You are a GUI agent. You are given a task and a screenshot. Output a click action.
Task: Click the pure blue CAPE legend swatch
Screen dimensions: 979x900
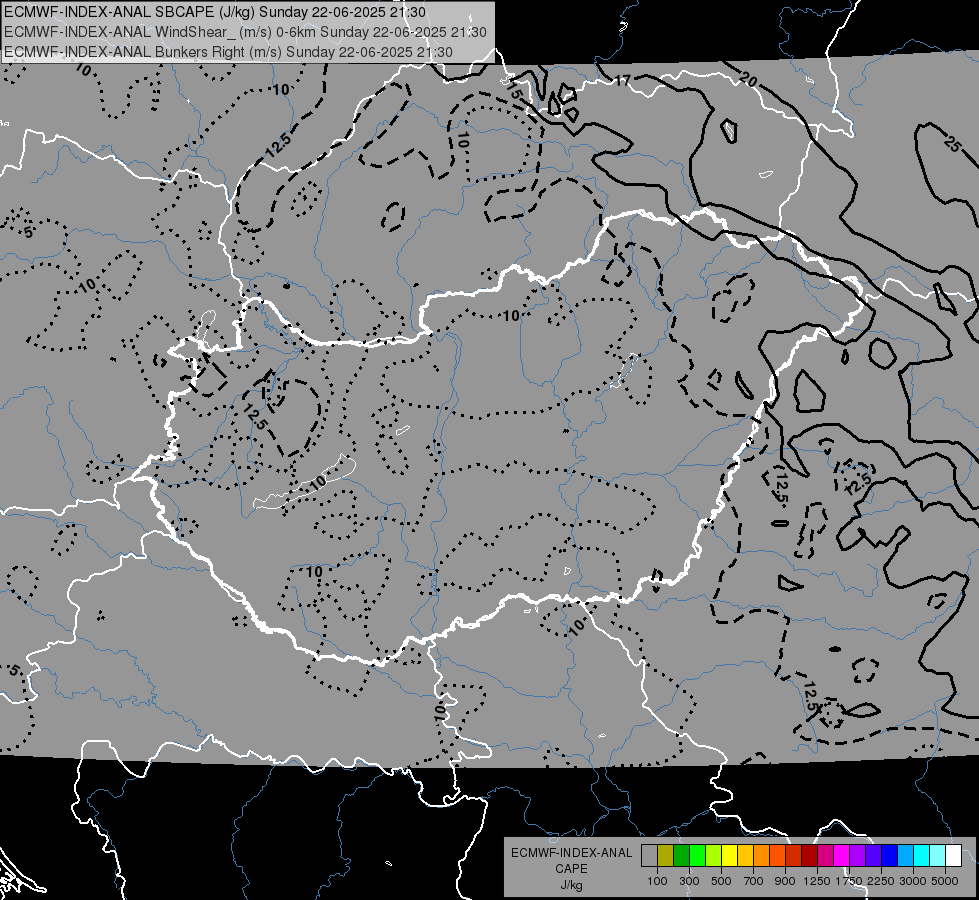(890, 855)
